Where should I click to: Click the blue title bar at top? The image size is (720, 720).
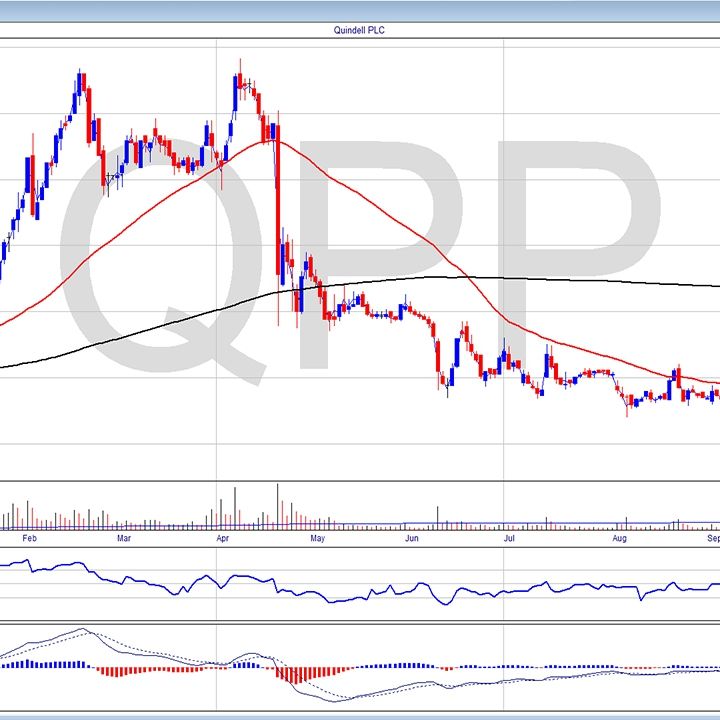click(x=360, y=10)
